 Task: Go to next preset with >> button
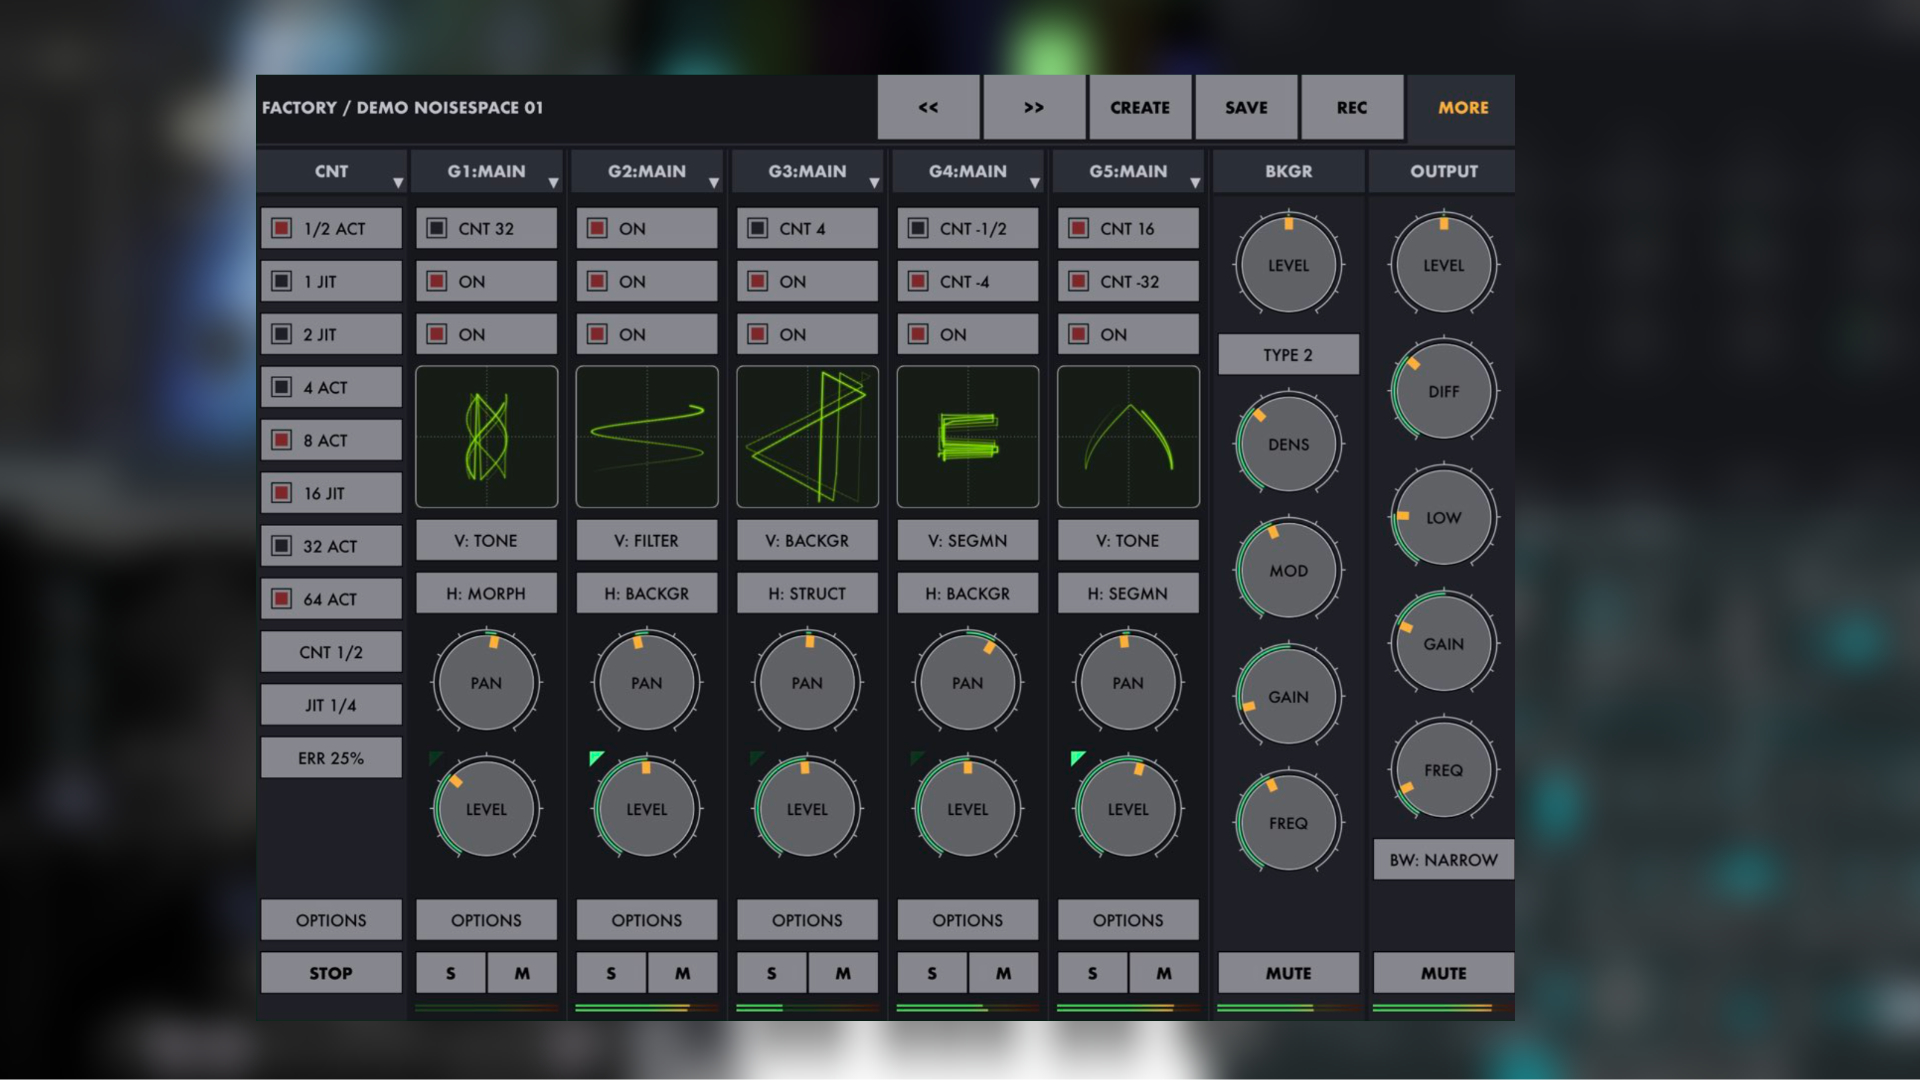(x=1034, y=107)
